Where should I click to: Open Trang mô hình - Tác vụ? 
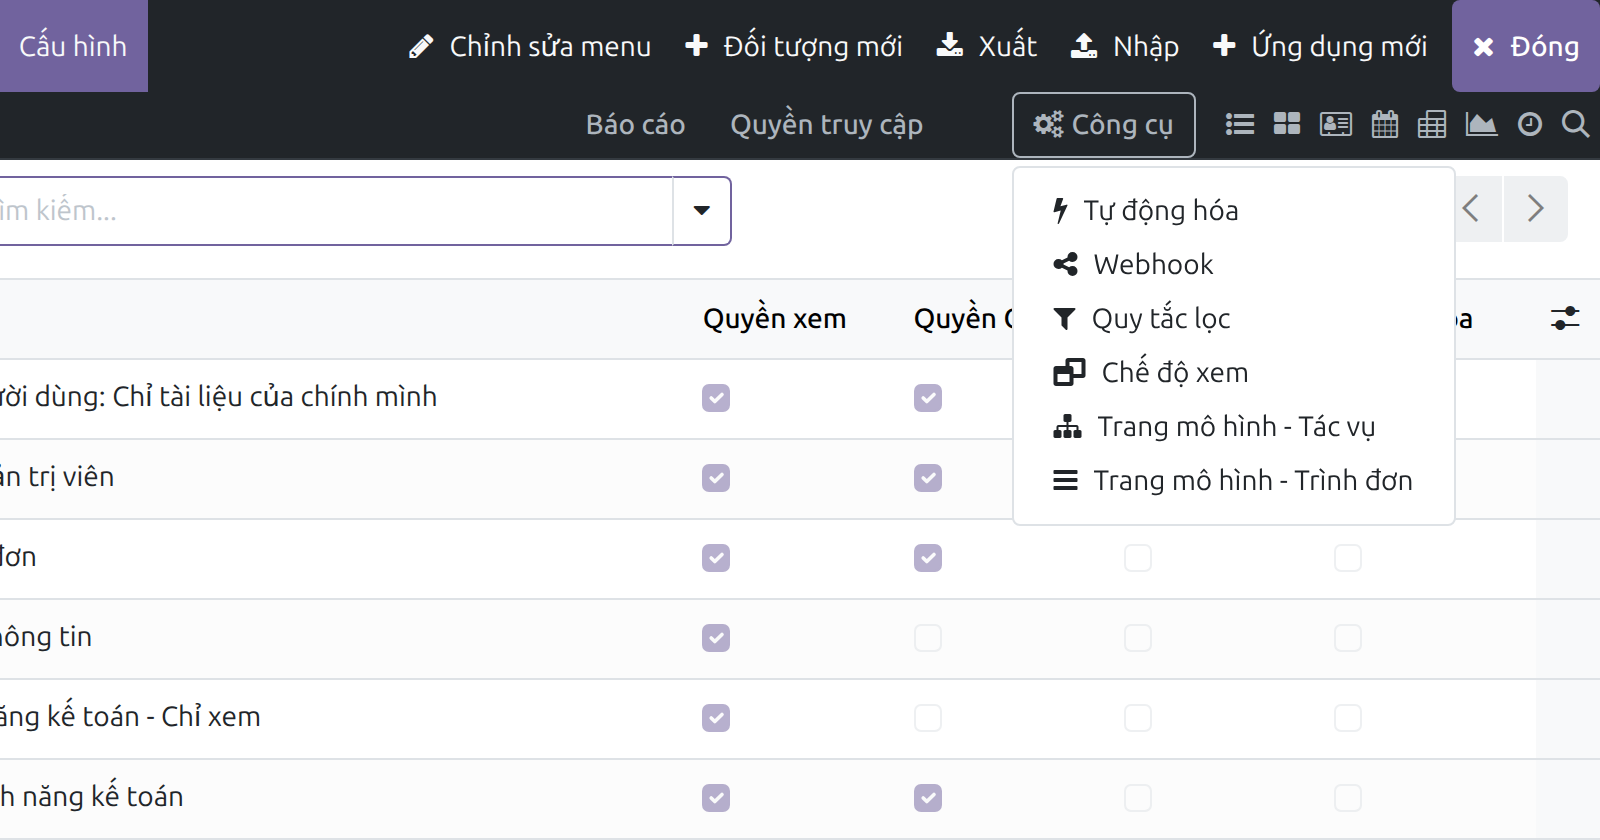(1234, 426)
